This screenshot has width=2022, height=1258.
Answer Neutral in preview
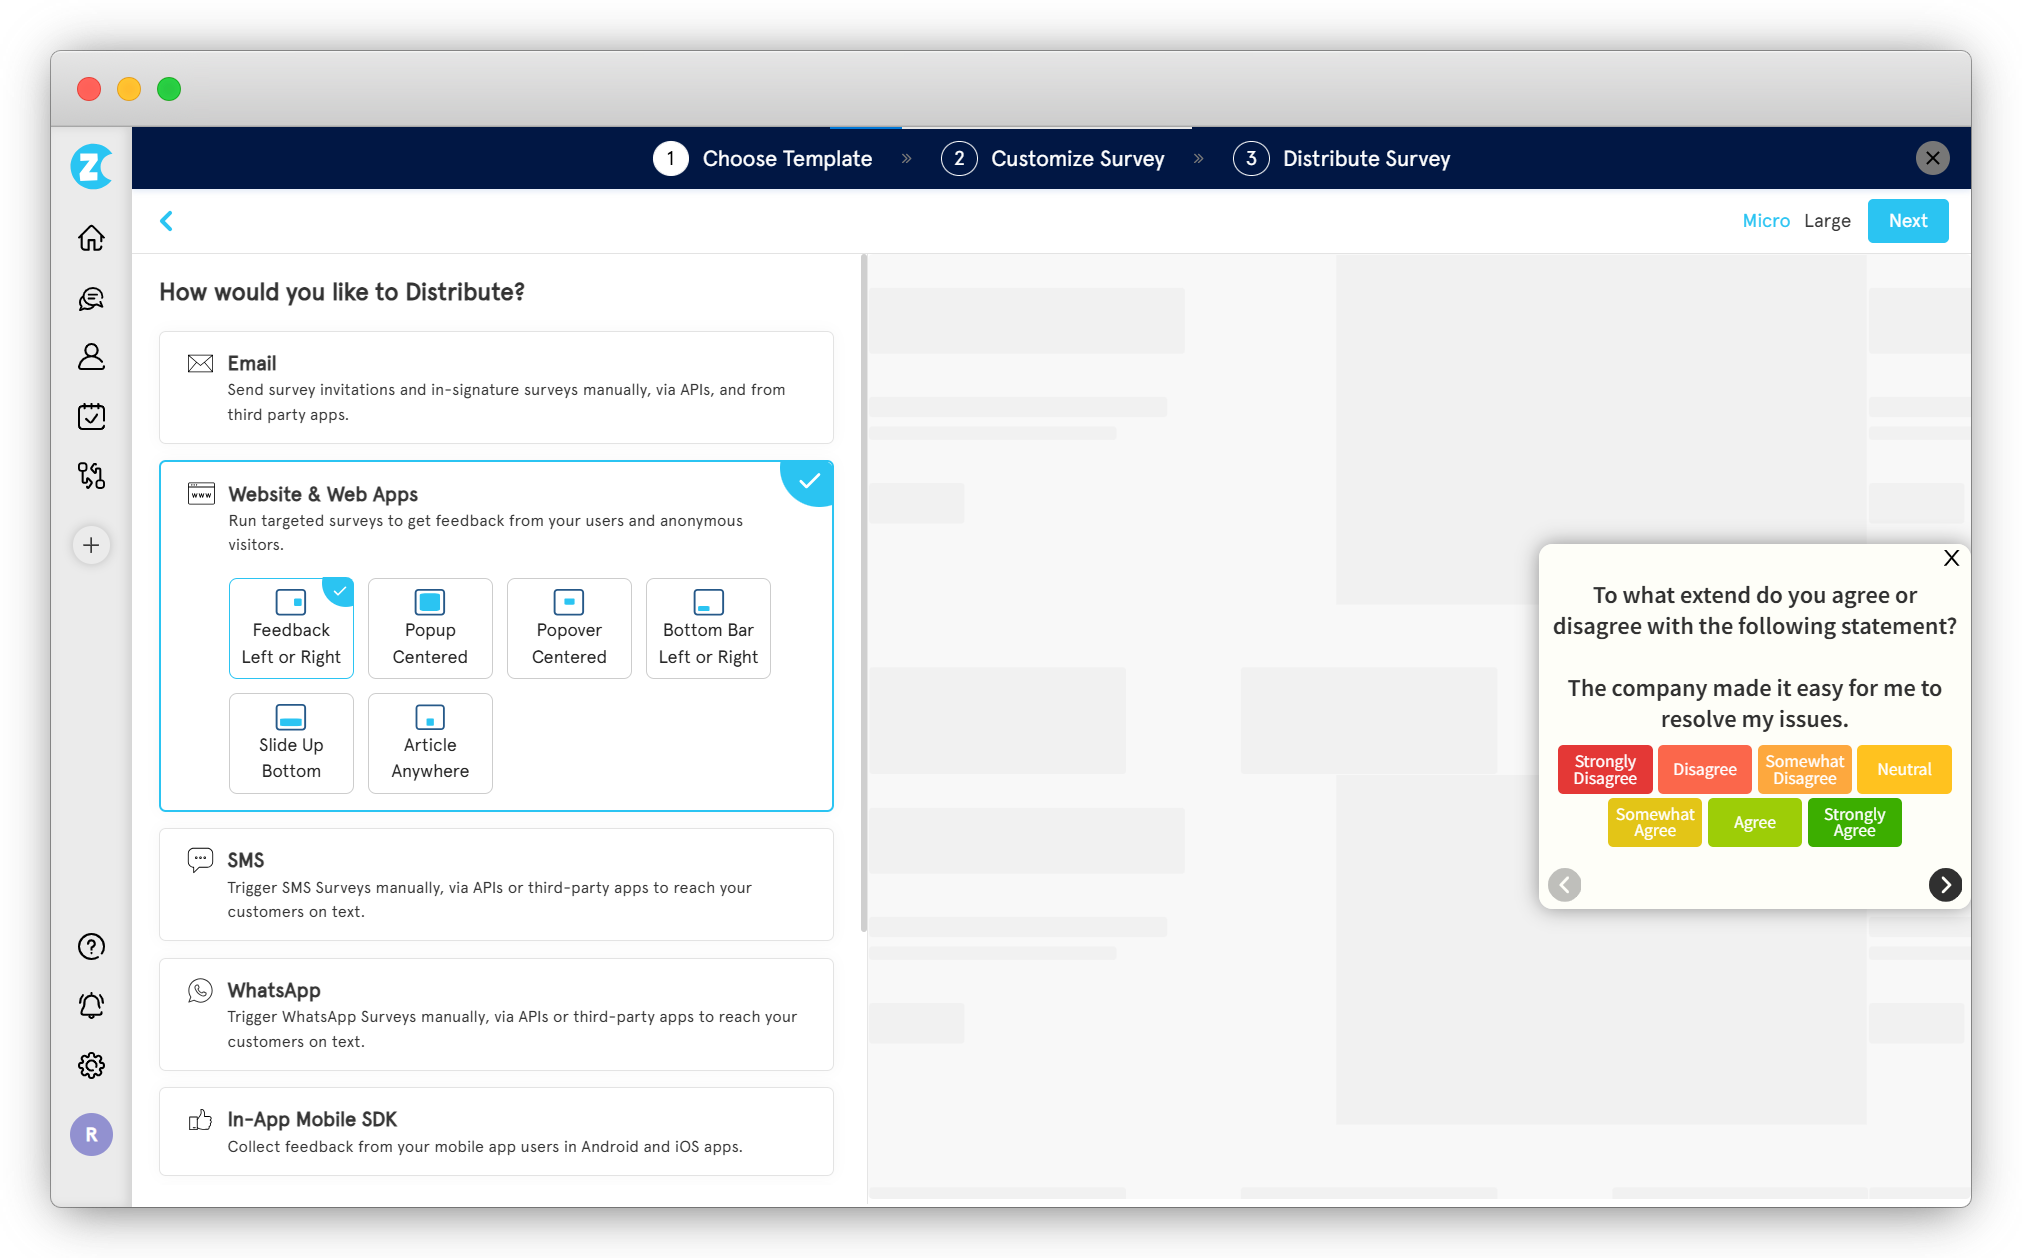tap(1904, 769)
